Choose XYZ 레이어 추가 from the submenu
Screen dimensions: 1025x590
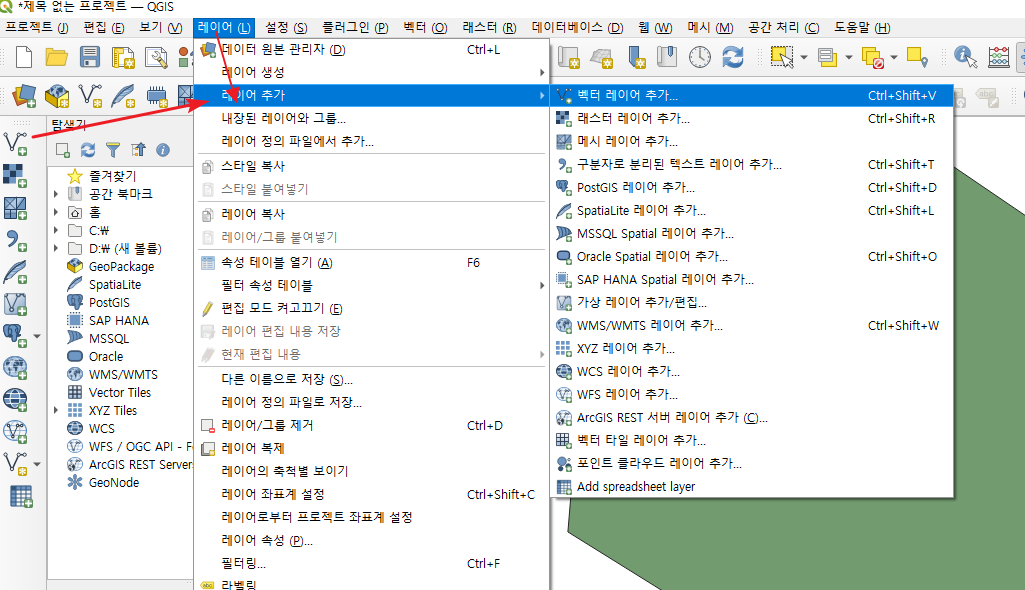point(752,348)
